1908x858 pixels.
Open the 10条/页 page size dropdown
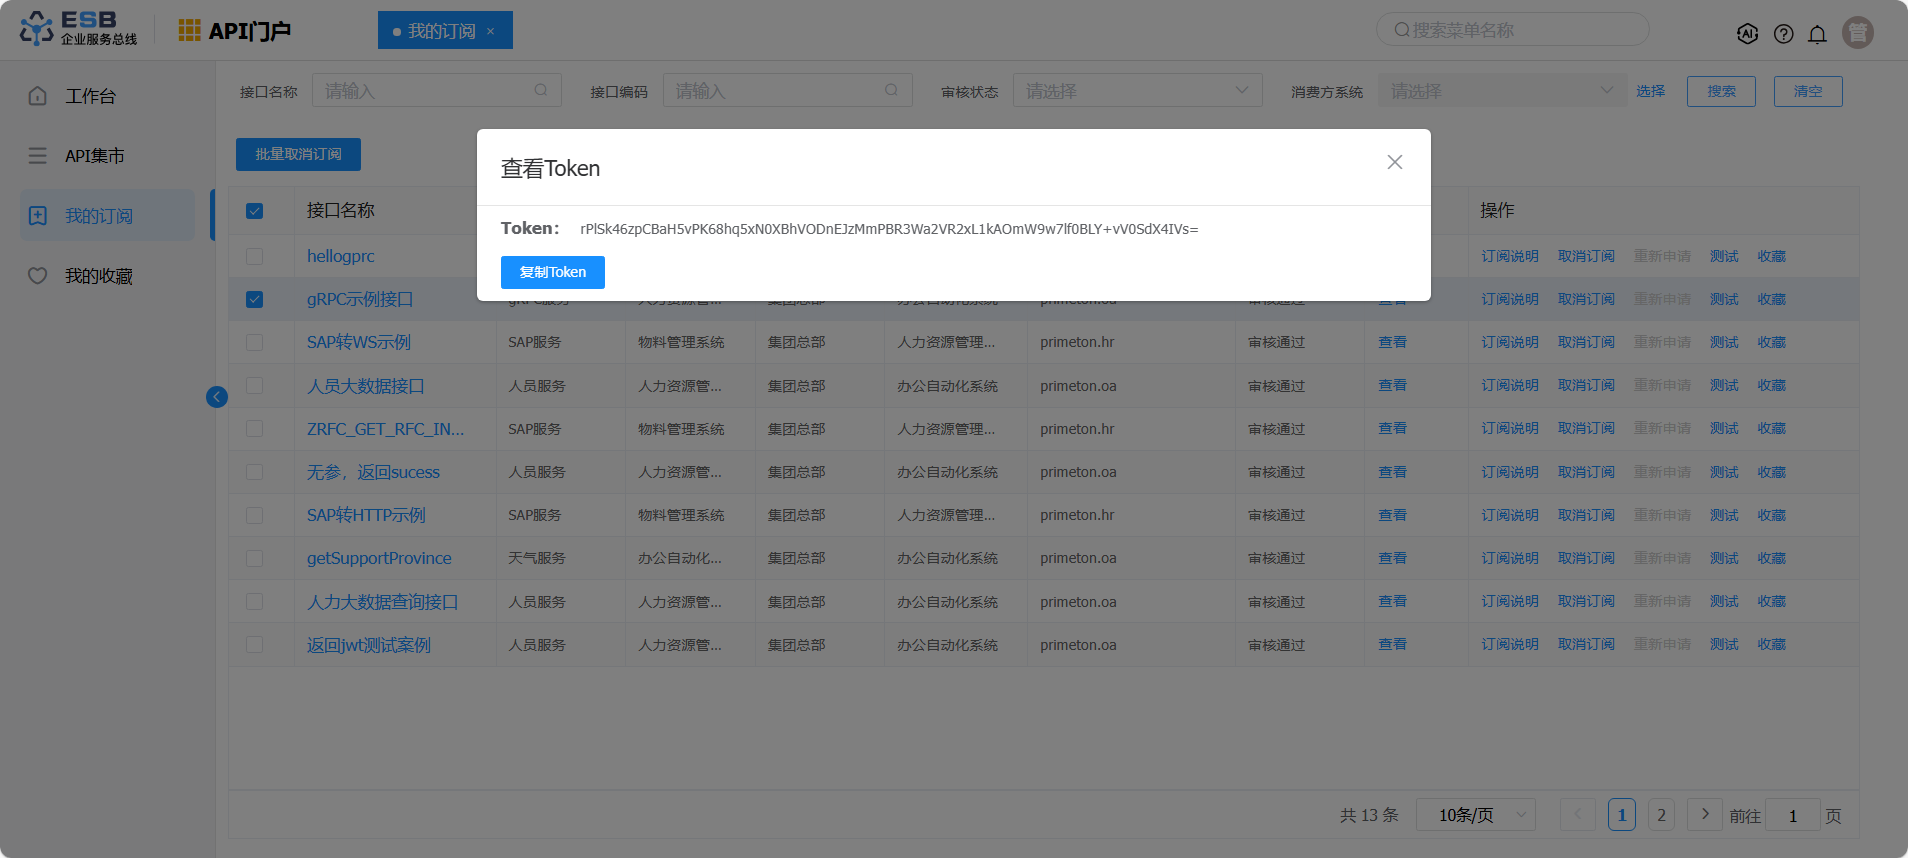pyautogui.click(x=1475, y=815)
